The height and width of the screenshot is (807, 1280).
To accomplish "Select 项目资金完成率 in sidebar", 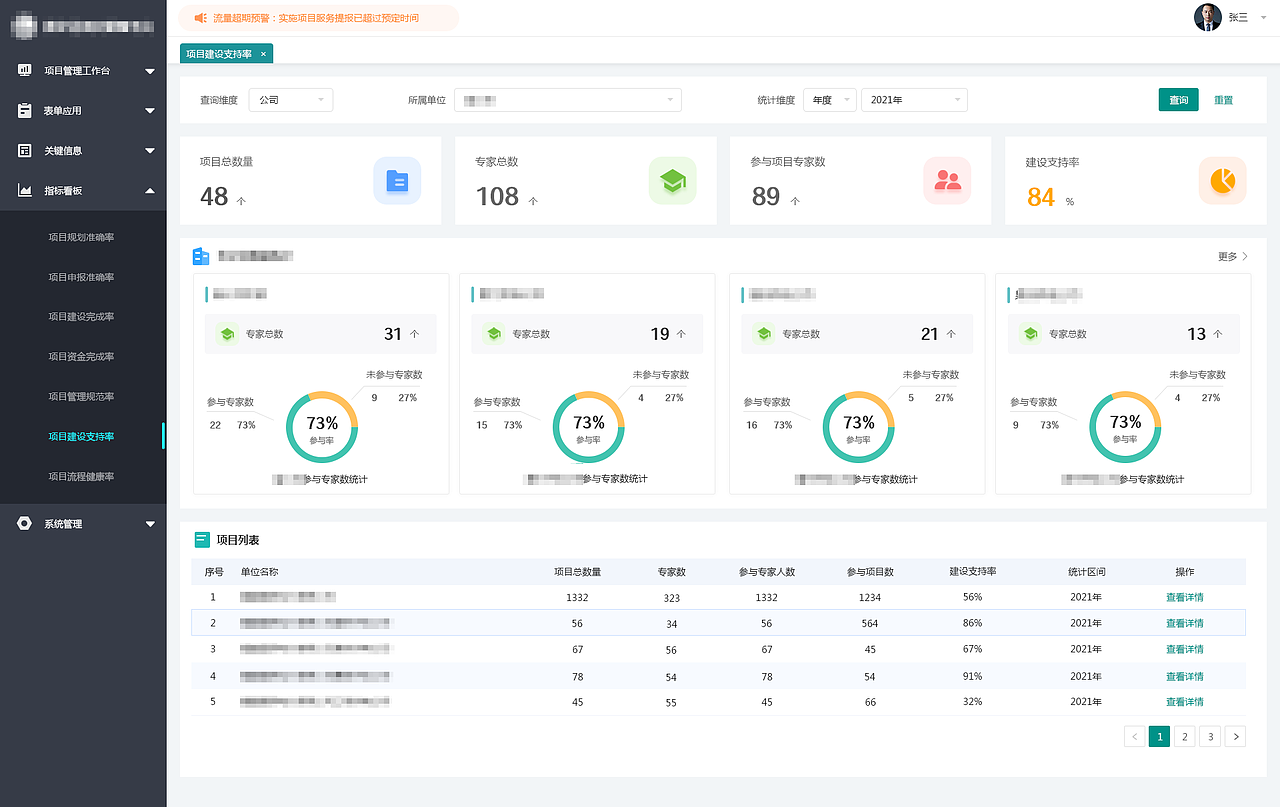I will [81, 357].
